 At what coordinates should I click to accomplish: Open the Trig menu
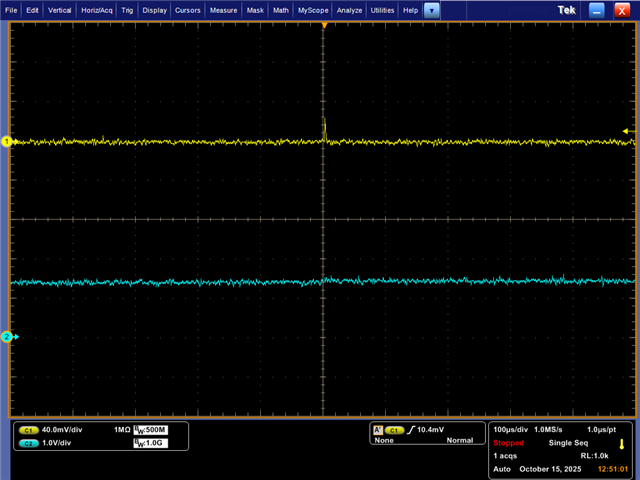coord(127,10)
